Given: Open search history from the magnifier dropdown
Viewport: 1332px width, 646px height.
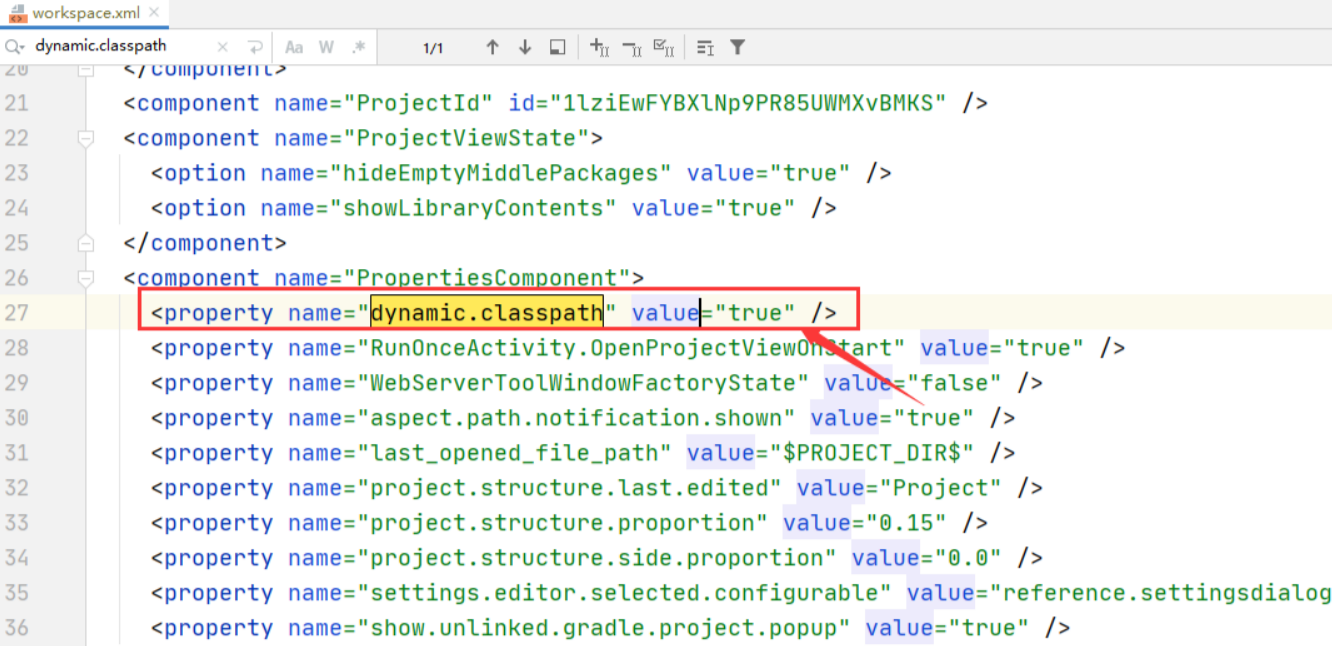Looking at the screenshot, I should pyautogui.click(x=16, y=46).
